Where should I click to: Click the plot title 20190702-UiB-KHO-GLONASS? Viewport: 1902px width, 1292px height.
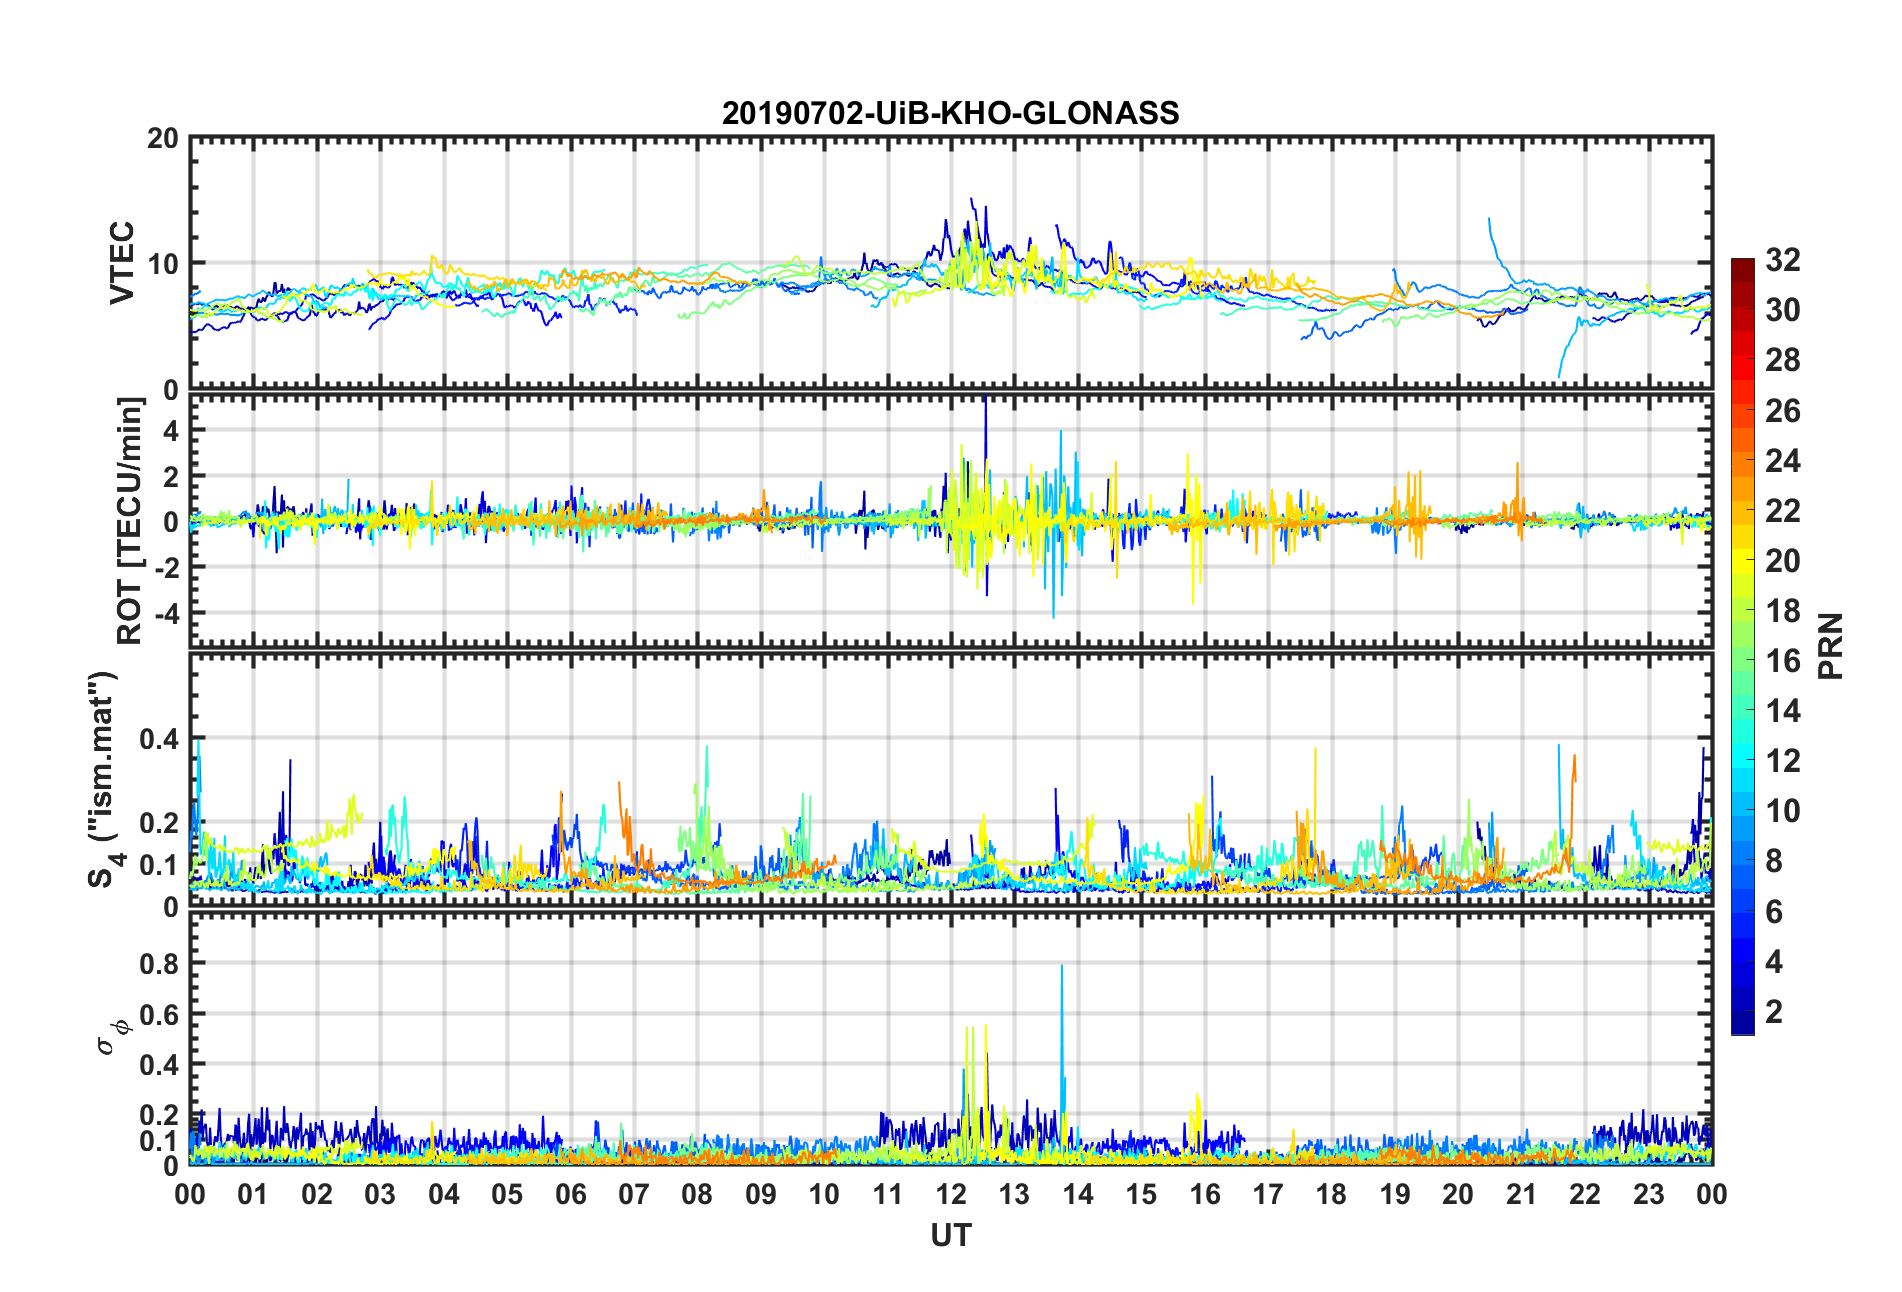pos(950,113)
